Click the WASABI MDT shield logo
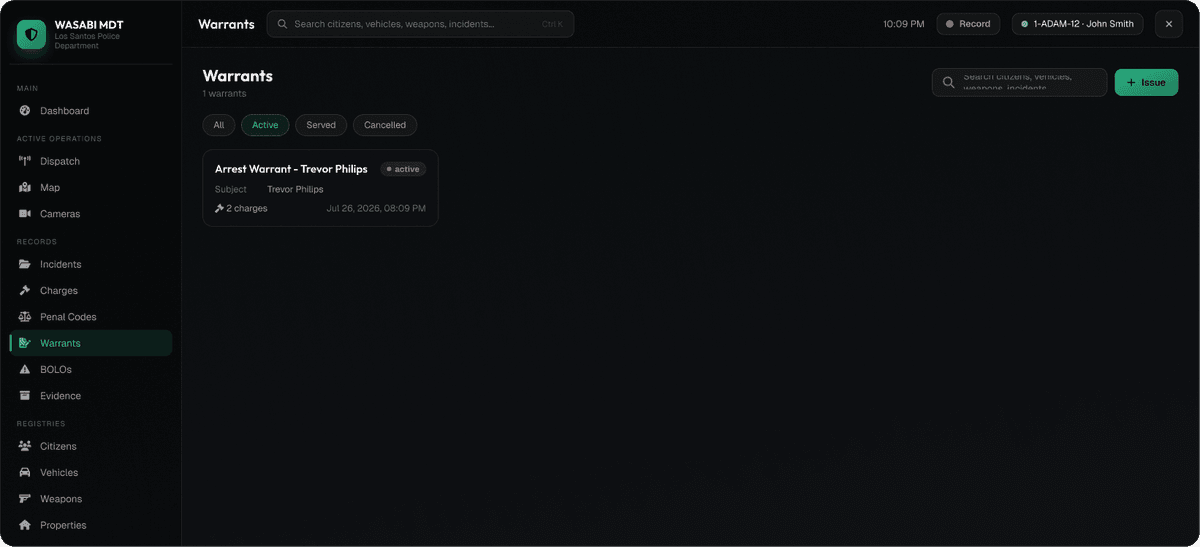The width and height of the screenshot is (1200, 547). point(32,35)
